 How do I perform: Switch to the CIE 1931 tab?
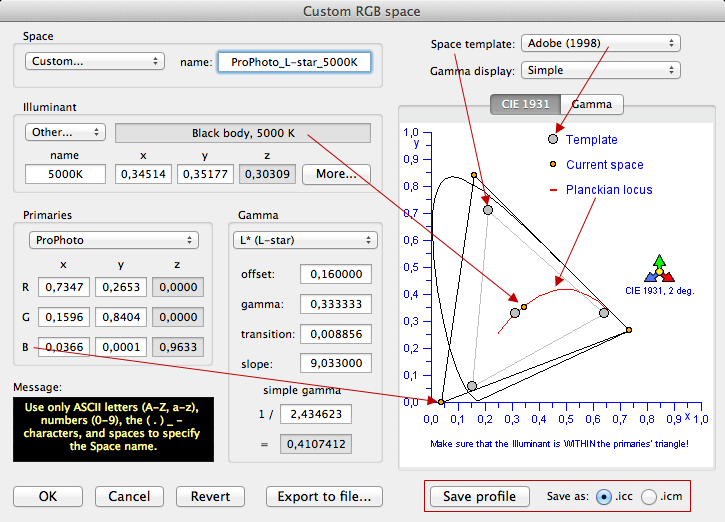point(524,104)
